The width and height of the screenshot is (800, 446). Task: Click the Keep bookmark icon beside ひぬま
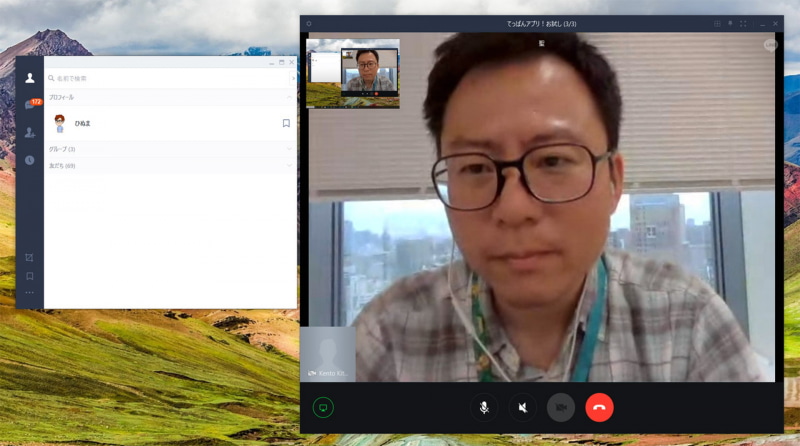[x=286, y=123]
